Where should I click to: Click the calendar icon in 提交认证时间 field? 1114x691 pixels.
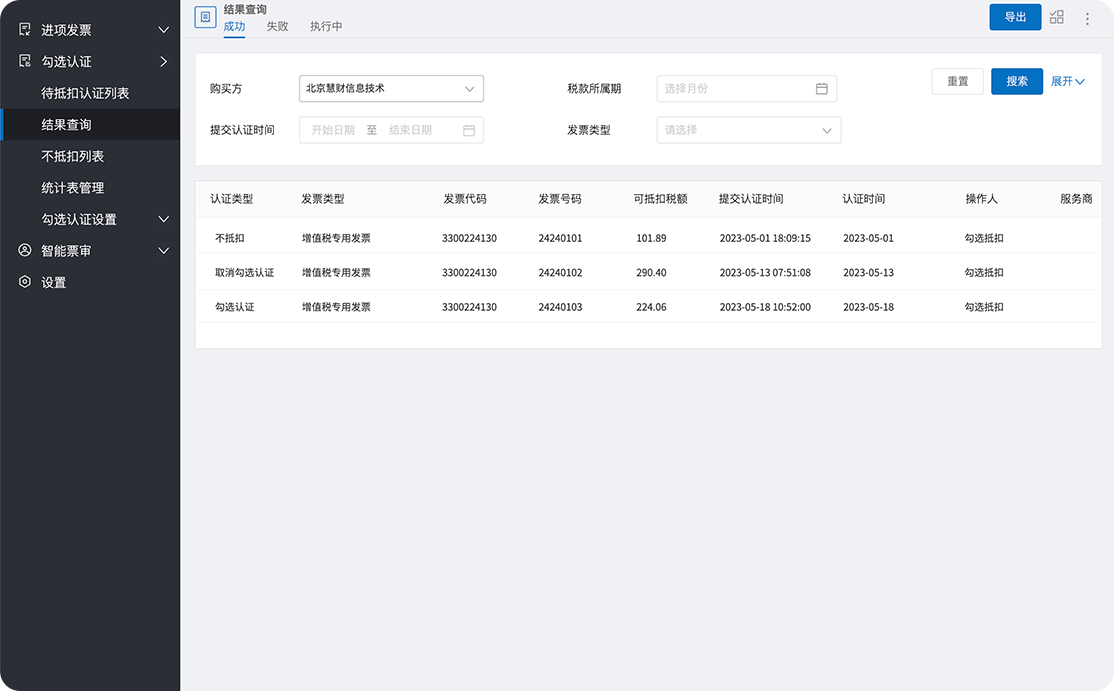(x=469, y=130)
